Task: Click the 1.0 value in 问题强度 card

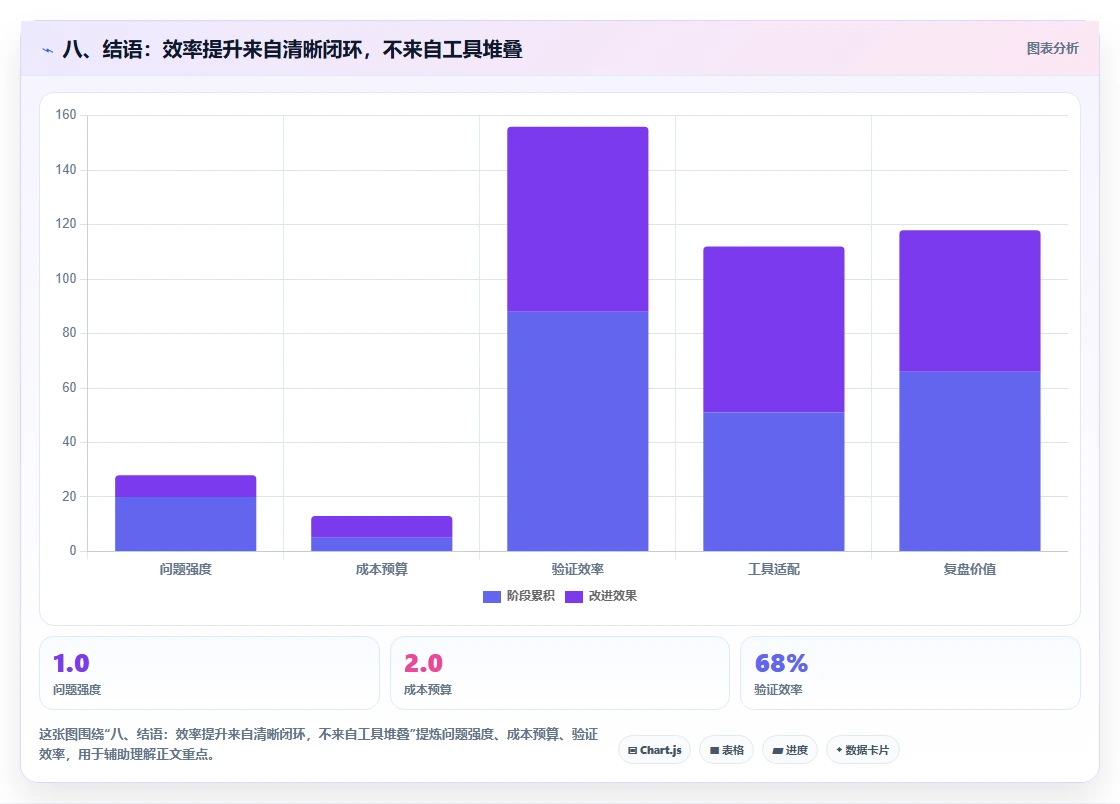Action: [71, 663]
